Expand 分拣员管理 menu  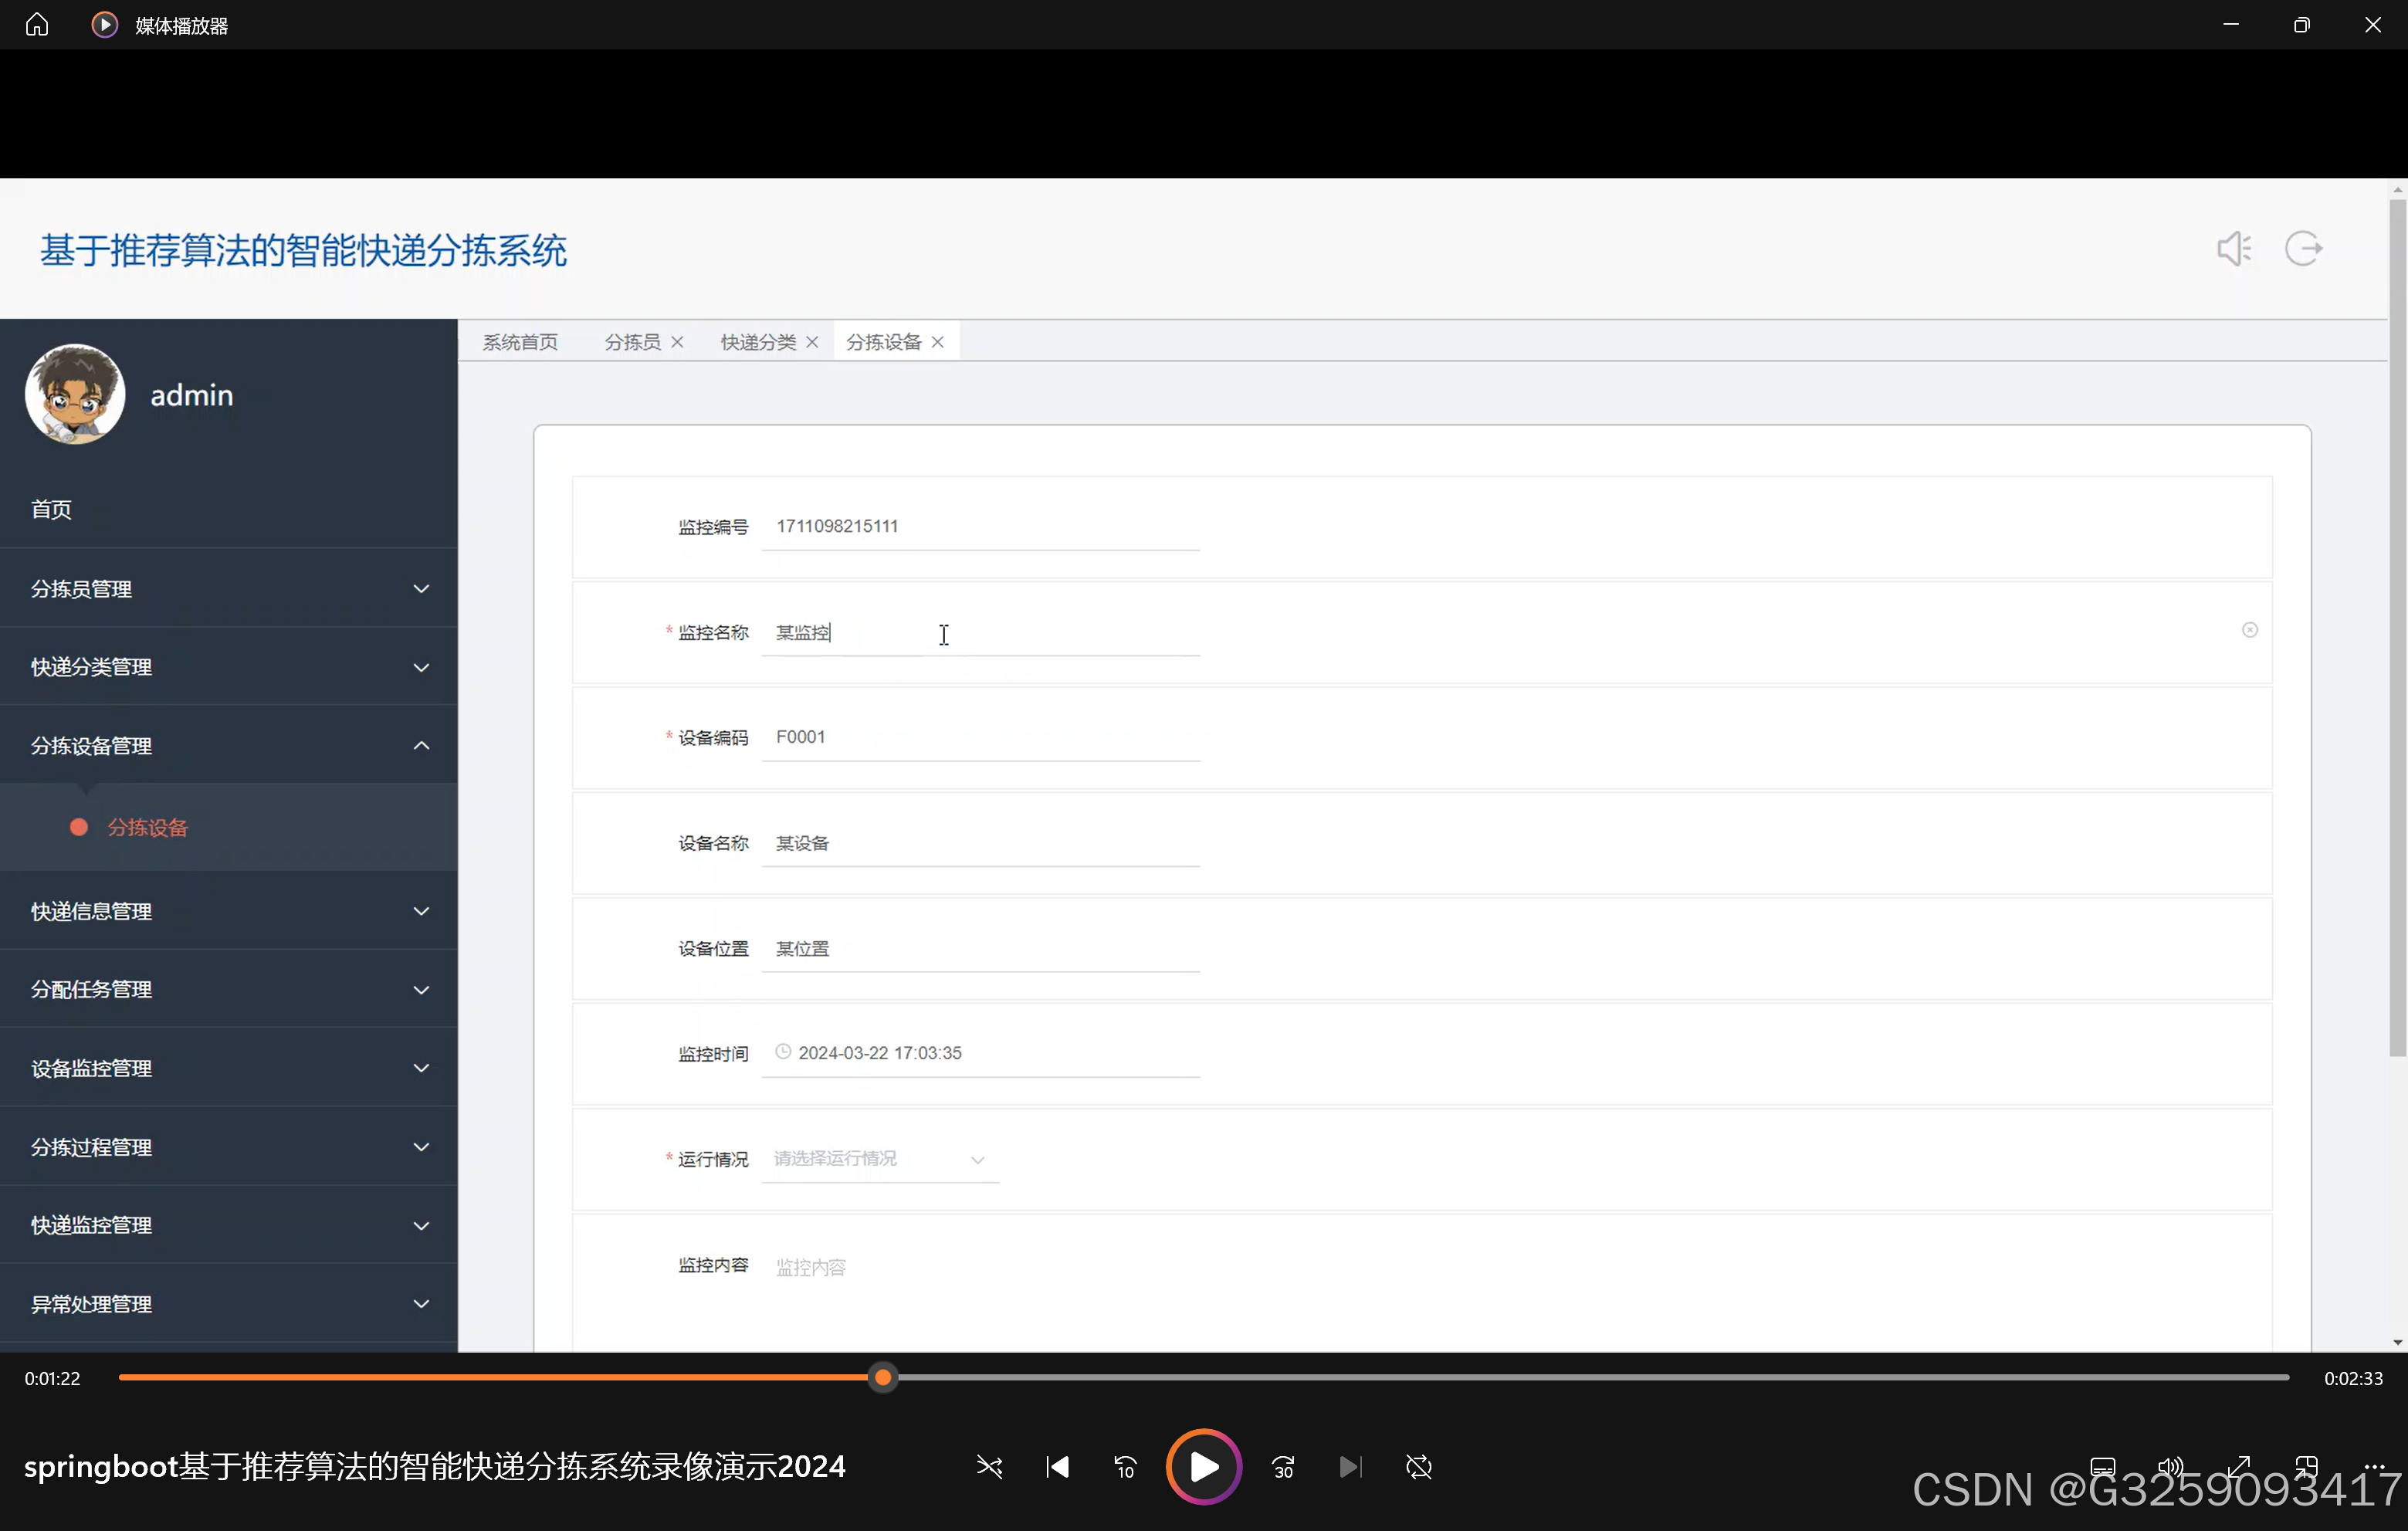pyautogui.click(x=229, y=589)
